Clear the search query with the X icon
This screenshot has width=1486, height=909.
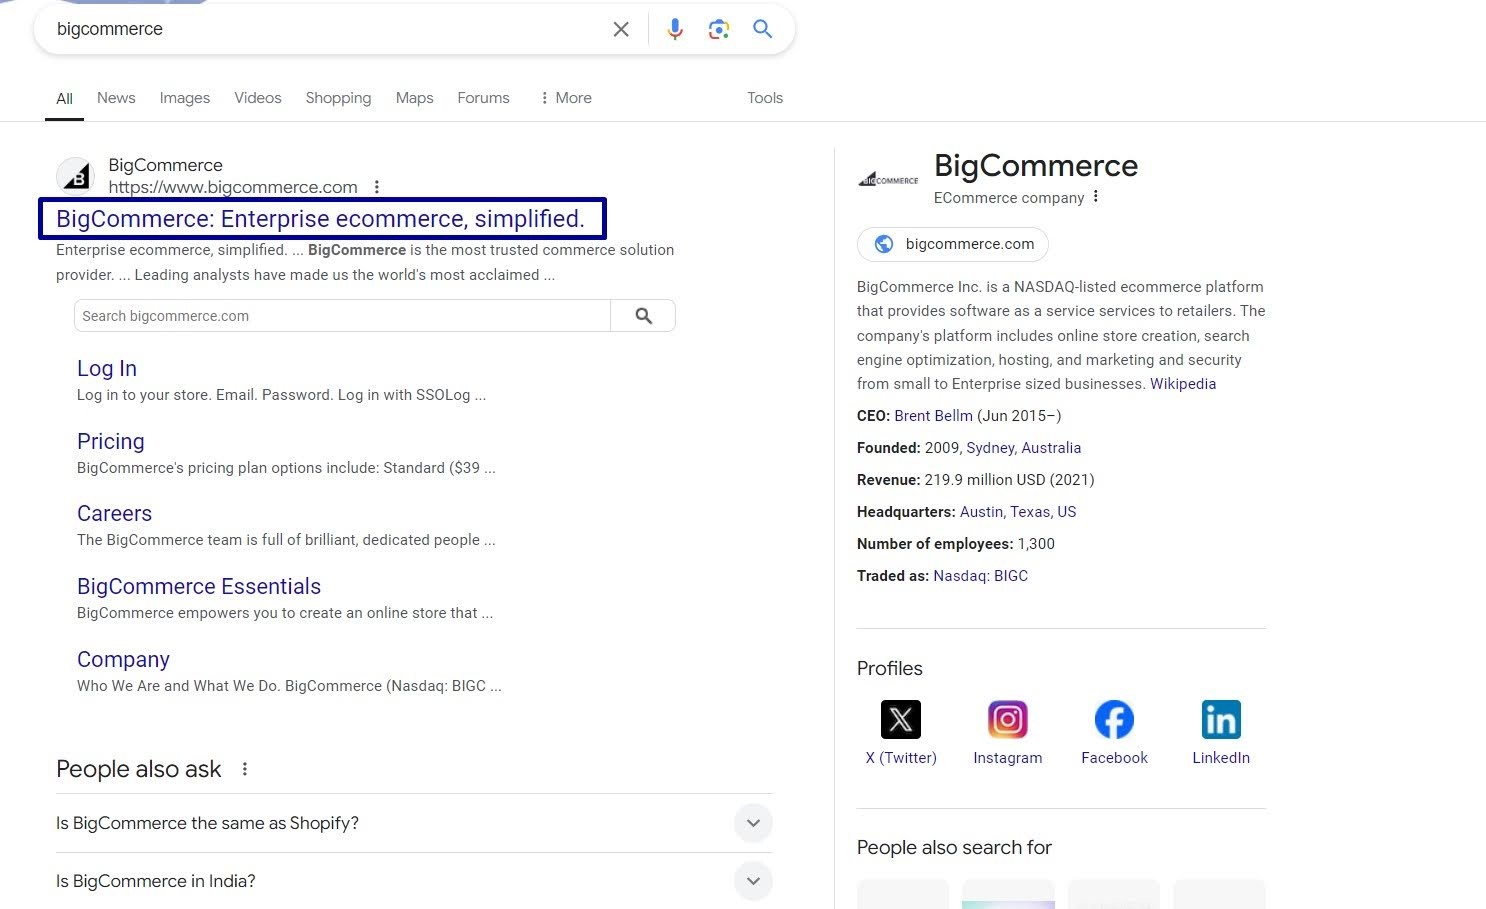pos(621,29)
